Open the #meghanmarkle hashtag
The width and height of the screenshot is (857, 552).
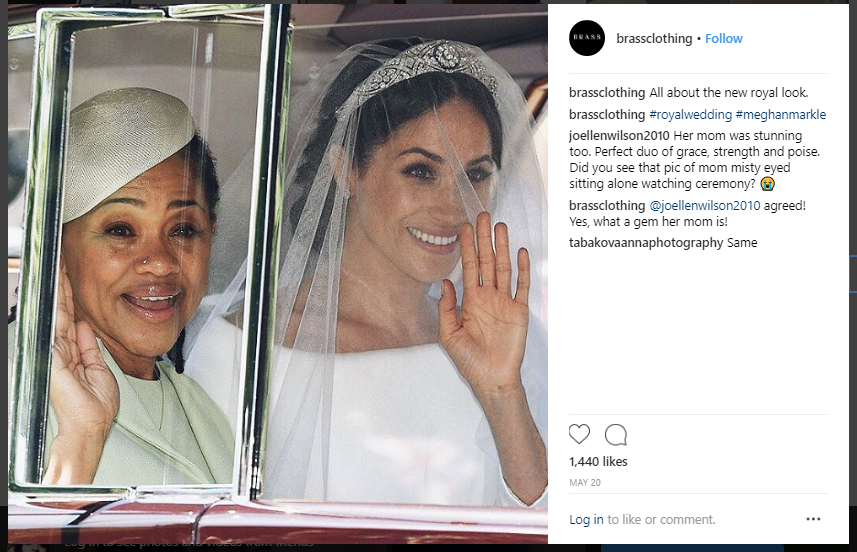tap(780, 115)
